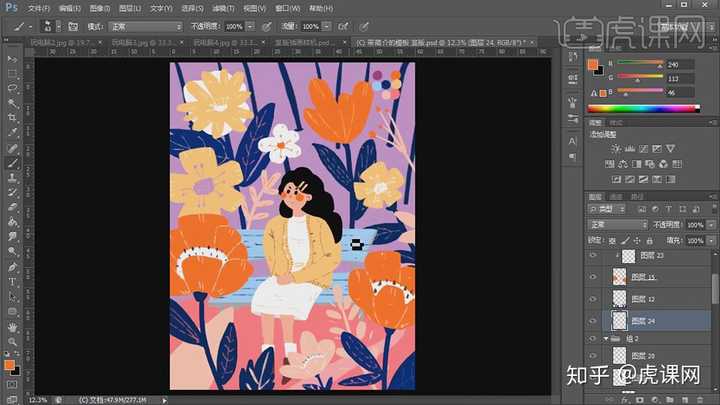Open the layer 不透明度 slider arrow

click(711, 225)
